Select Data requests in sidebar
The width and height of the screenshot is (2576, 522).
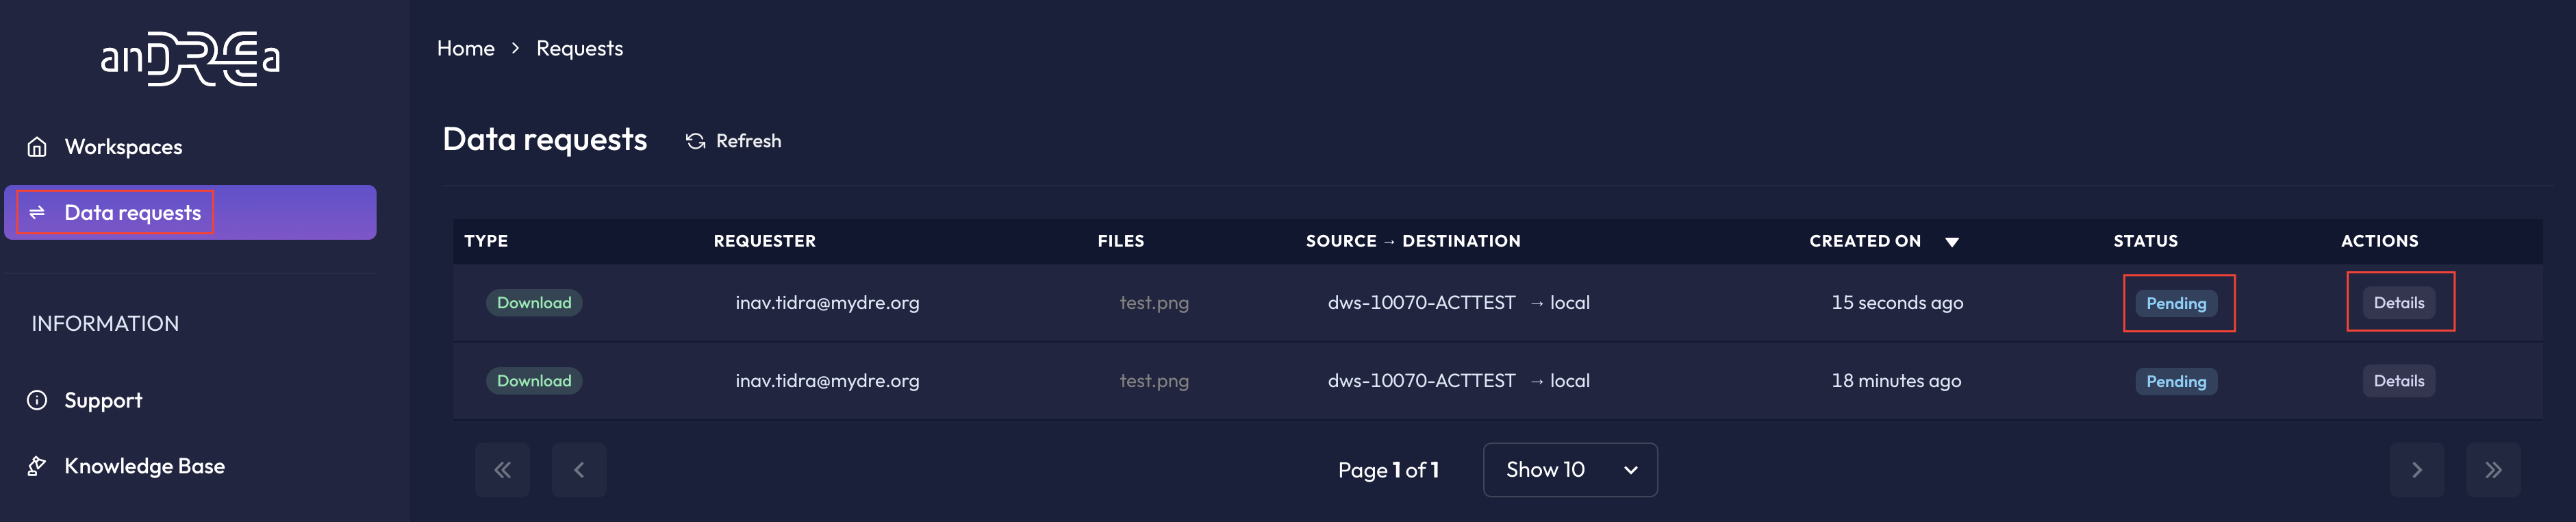pyautogui.click(x=190, y=212)
